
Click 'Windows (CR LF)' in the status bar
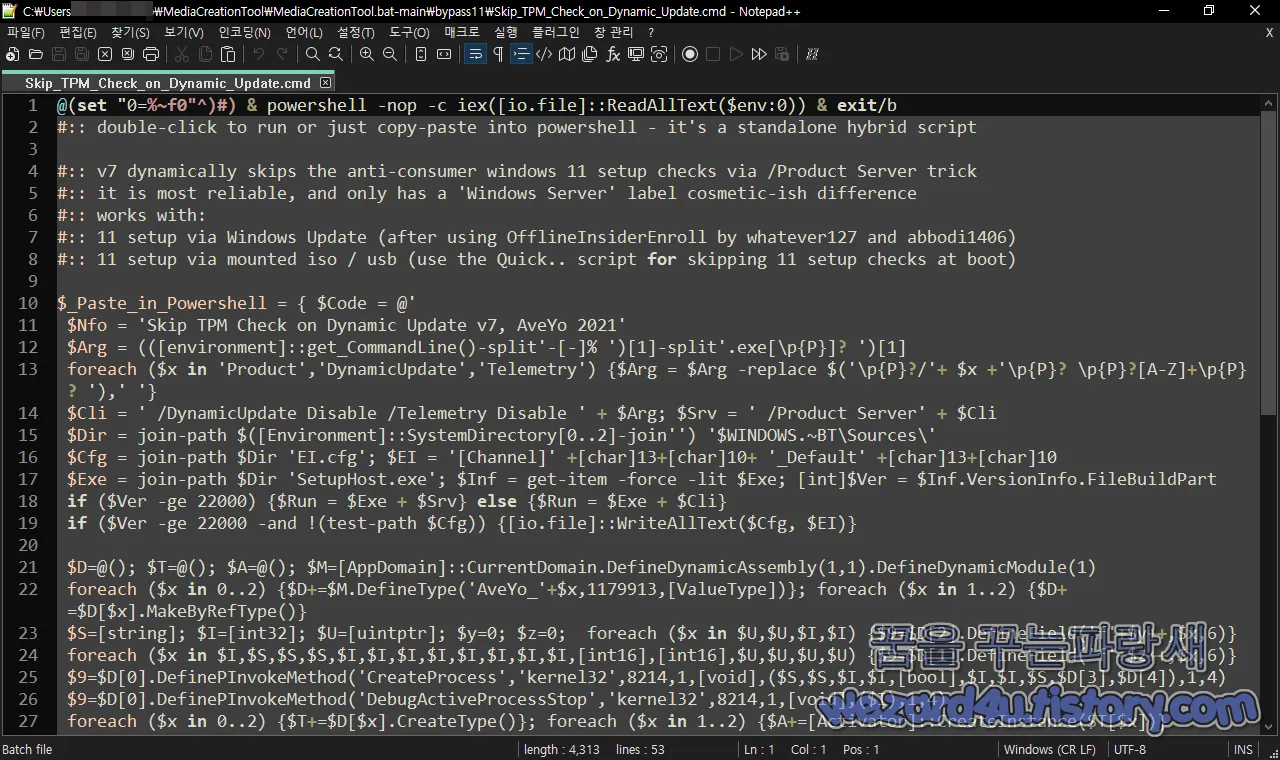[x=1050, y=749]
